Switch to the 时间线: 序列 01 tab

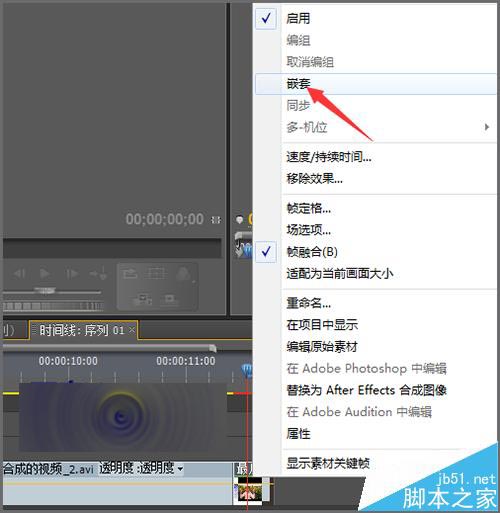click(x=82, y=330)
